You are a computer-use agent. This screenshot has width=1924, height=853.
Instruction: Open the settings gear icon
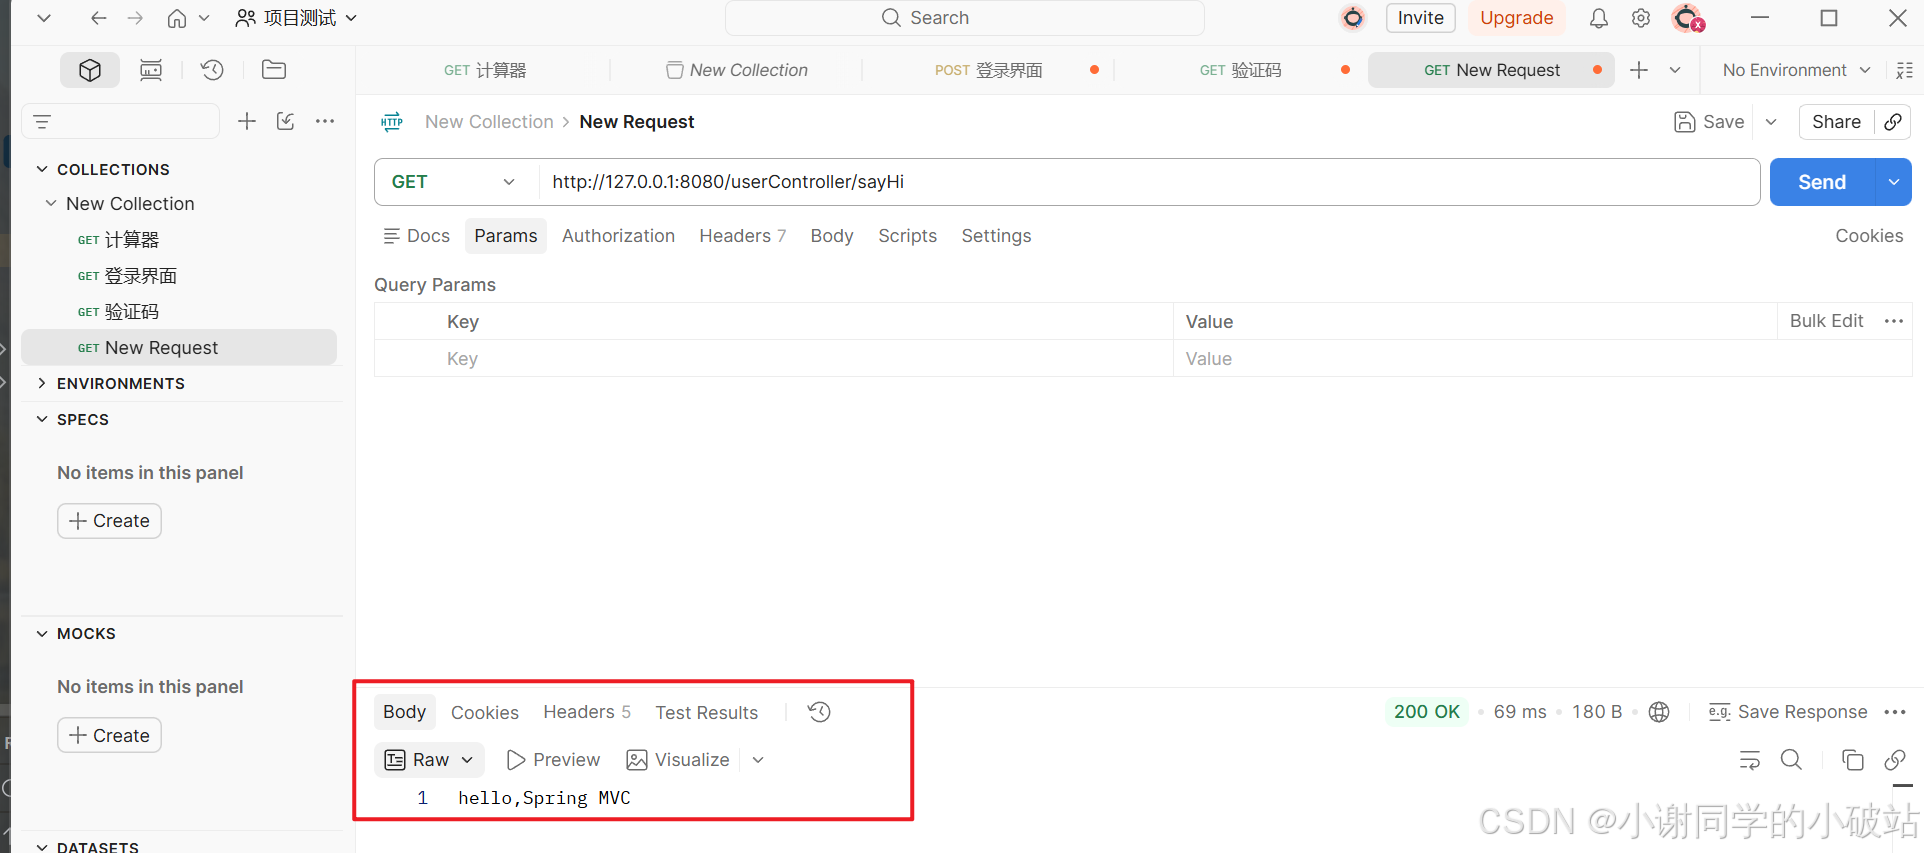[x=1641, y=18]
